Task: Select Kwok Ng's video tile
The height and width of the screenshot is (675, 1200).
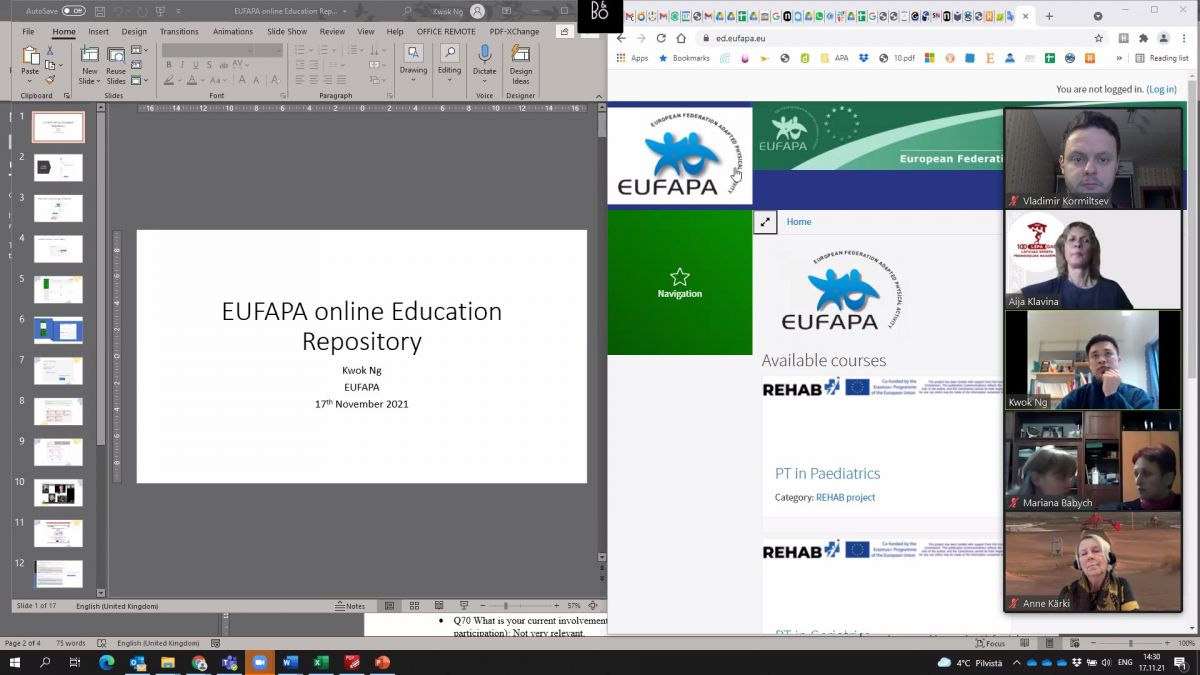Action: (1093, 360)
